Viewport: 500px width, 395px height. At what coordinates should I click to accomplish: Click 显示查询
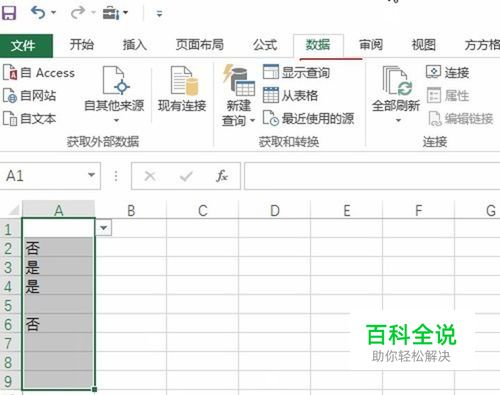pos(296,72)
